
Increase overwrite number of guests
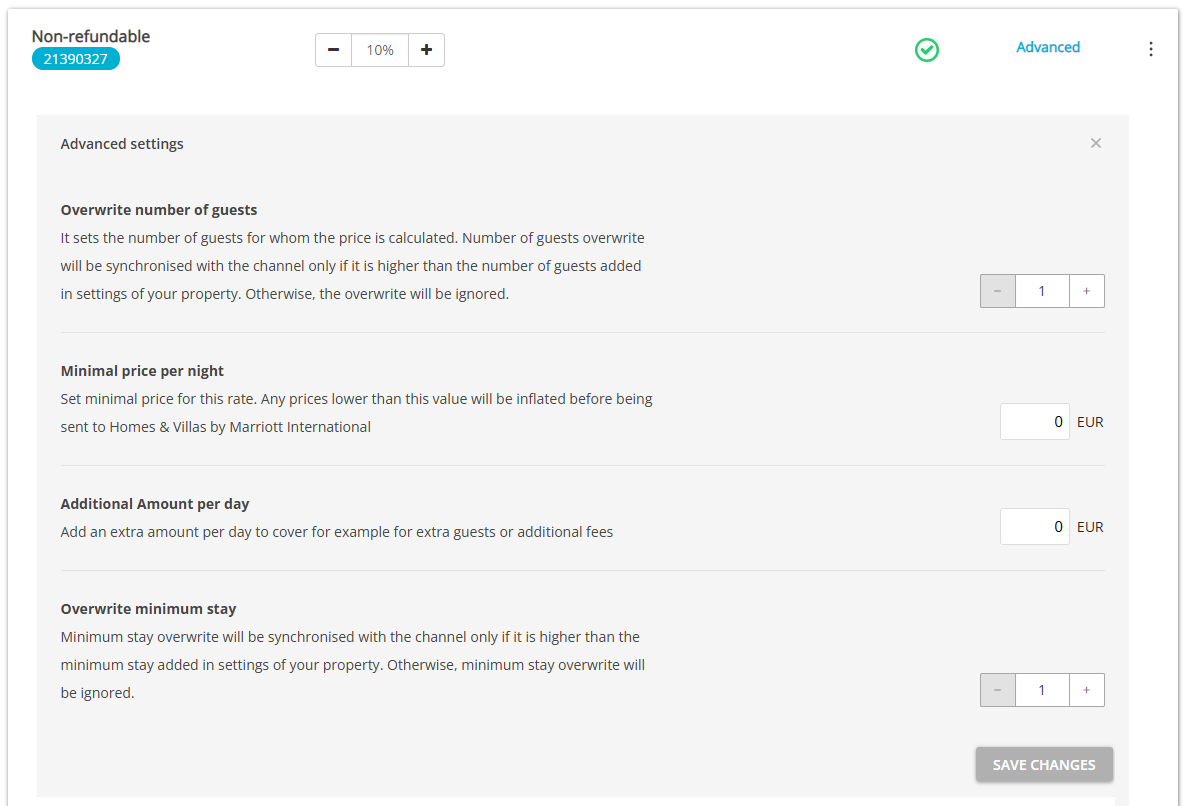pos(1087,291)
